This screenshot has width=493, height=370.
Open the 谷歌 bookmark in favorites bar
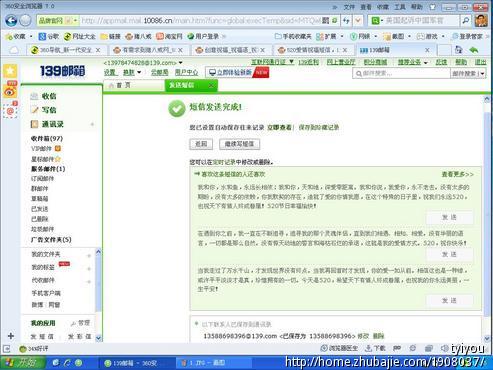pos(49,36)
